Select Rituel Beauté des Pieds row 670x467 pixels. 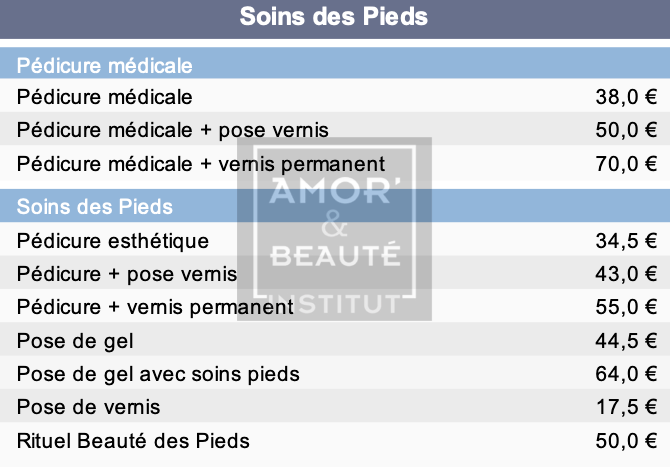pyautogui.click(x=335, y=441)
